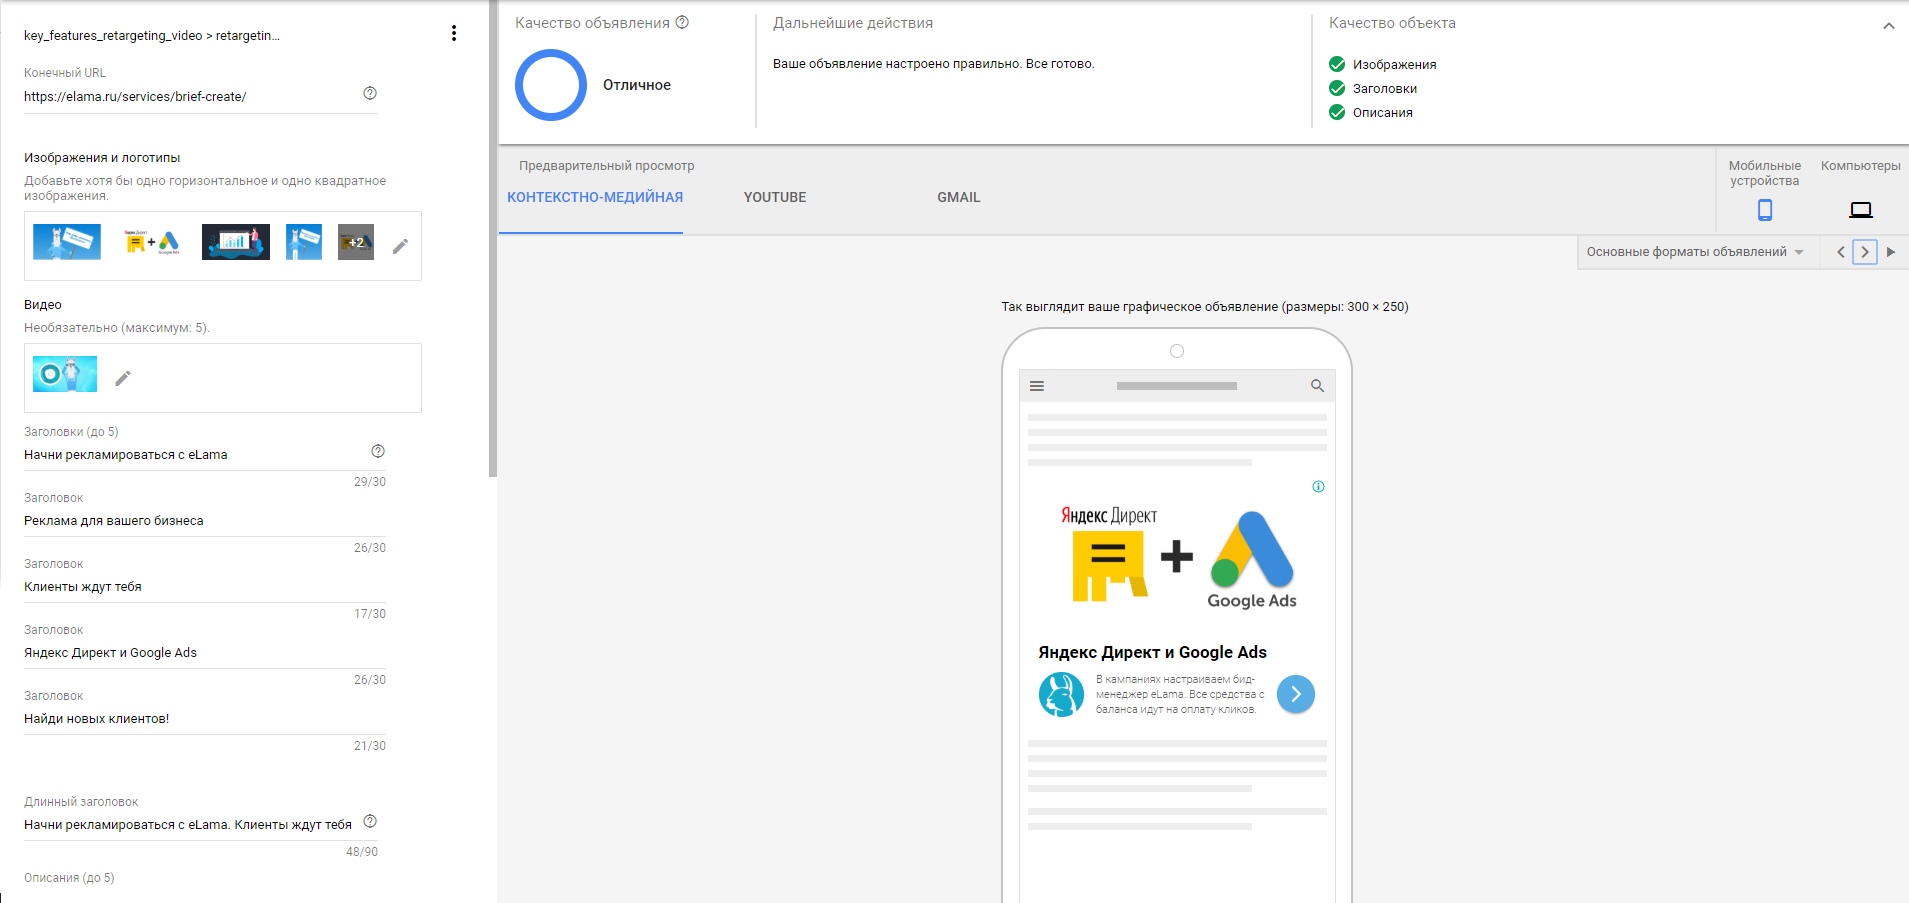This screenshot has height=903, width=1909.
Task: Open the ad quality help tooltip
Action: coord(682,22)
